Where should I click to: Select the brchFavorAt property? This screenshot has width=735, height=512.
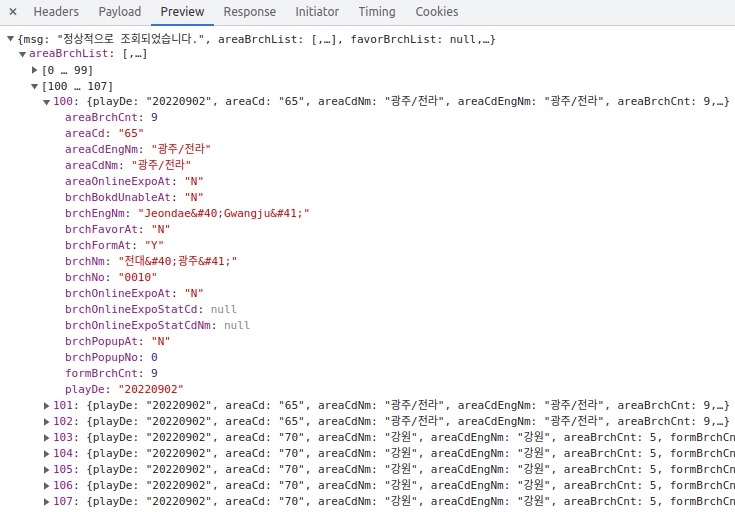pyautogui.click(x=118, y=229)
